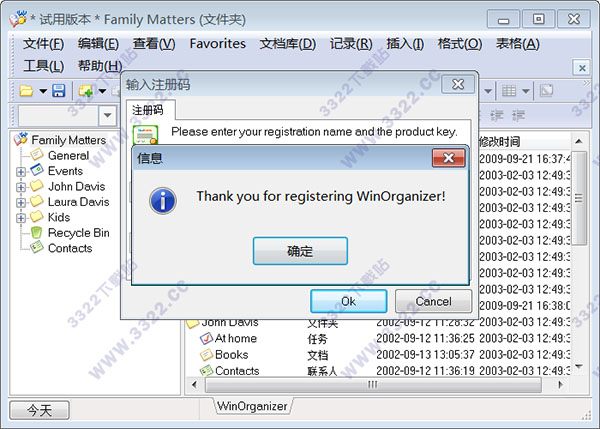Click the save floppy disk icon
This screenshot has width=600, height=429.
pyautogui.click(x=59, y=91)
